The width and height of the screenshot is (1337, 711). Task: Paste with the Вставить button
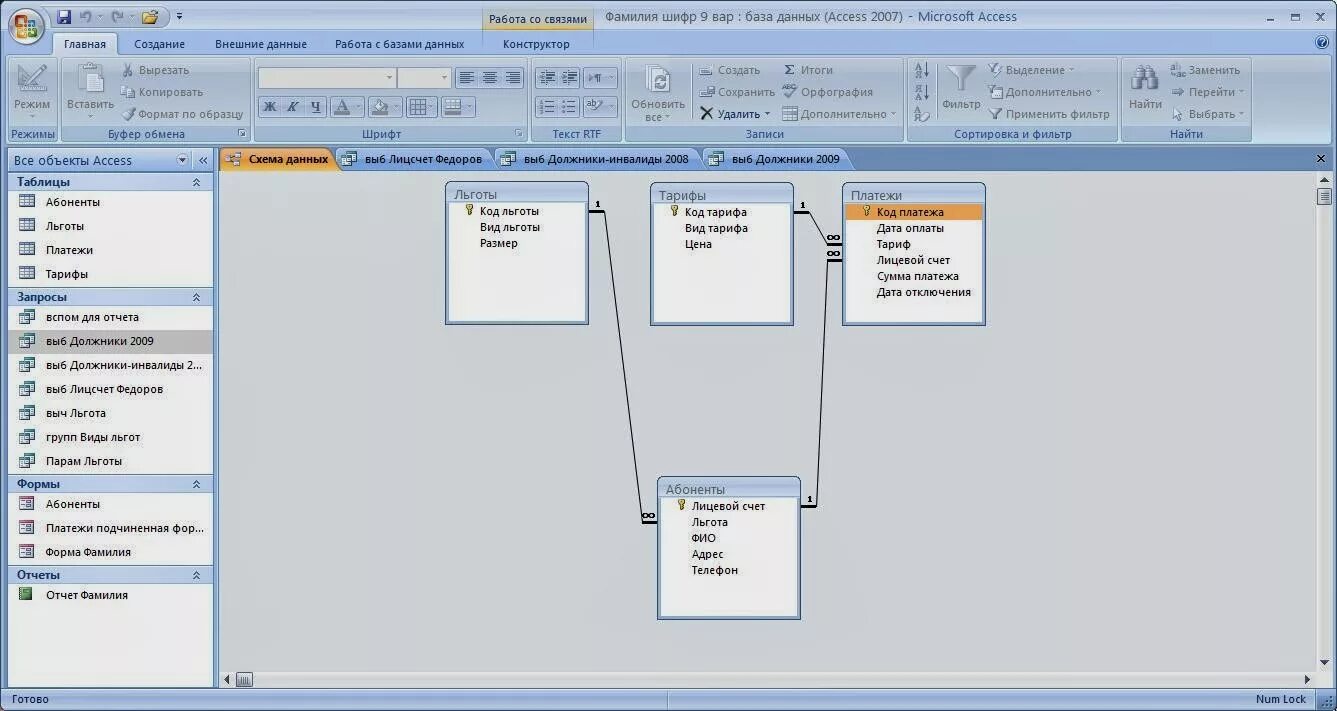(90, 91)
